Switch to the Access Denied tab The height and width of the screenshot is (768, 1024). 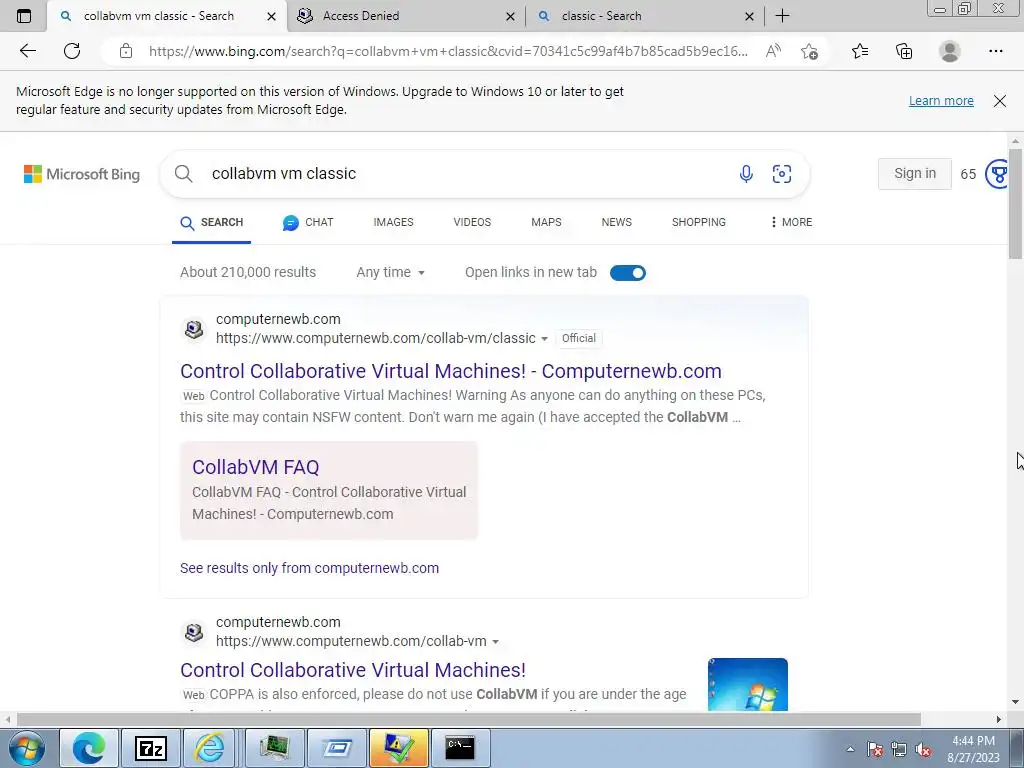point(405,16)
